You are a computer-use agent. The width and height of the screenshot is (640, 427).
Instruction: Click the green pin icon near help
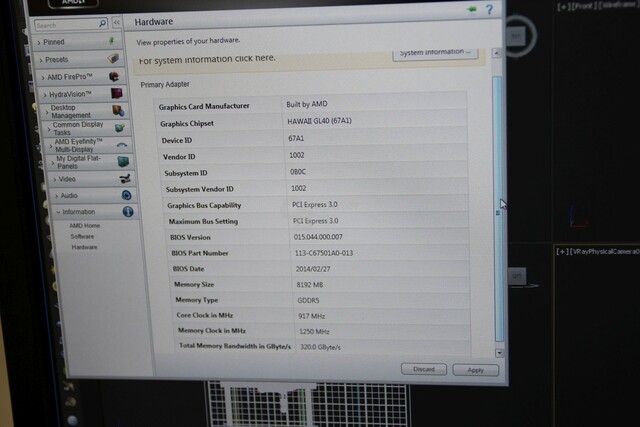coord(472,9)
